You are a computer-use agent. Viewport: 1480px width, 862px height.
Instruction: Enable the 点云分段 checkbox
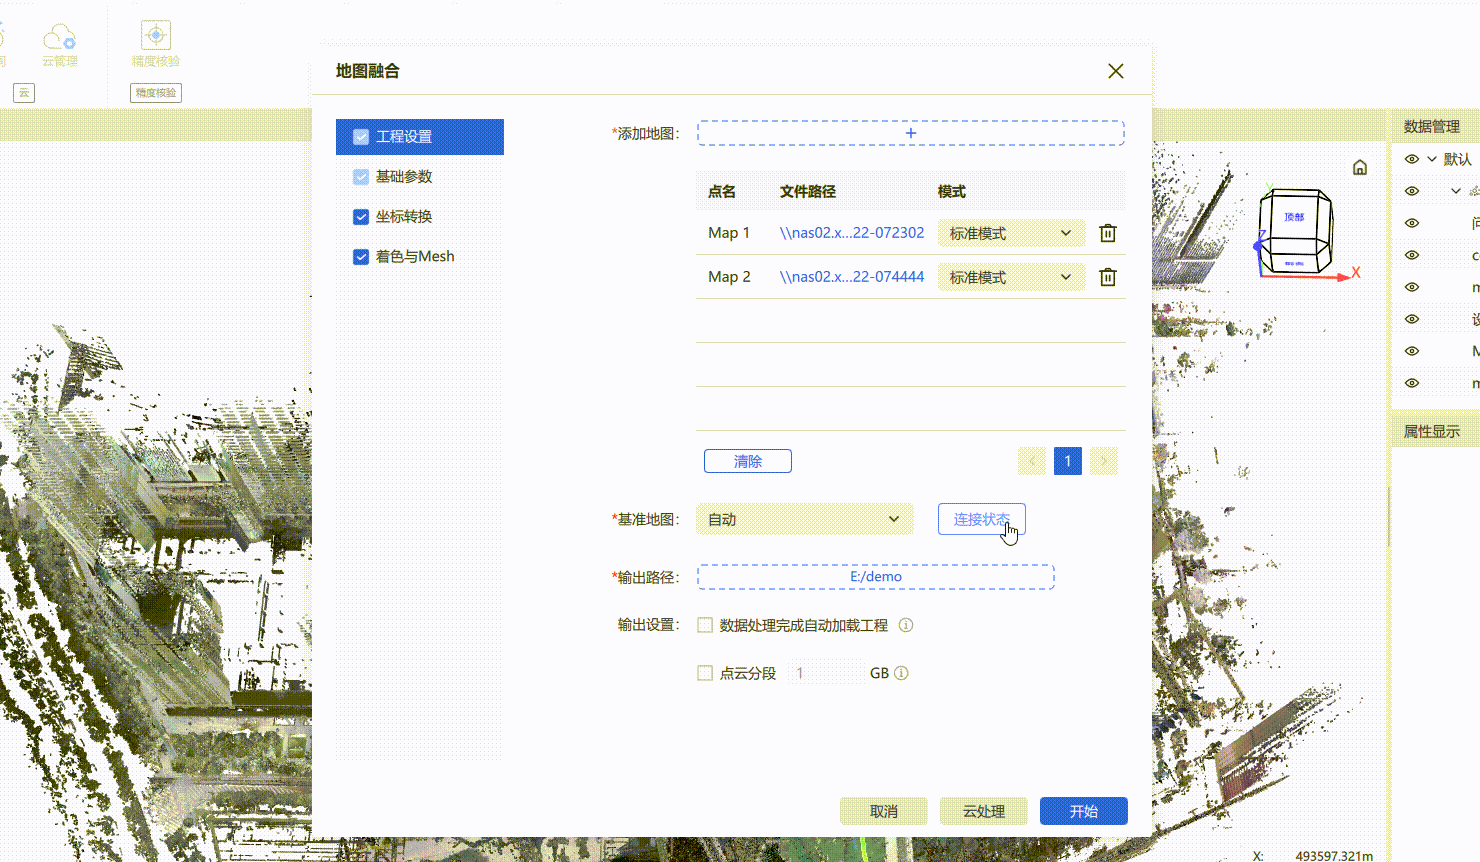click(x=705, y=673)
